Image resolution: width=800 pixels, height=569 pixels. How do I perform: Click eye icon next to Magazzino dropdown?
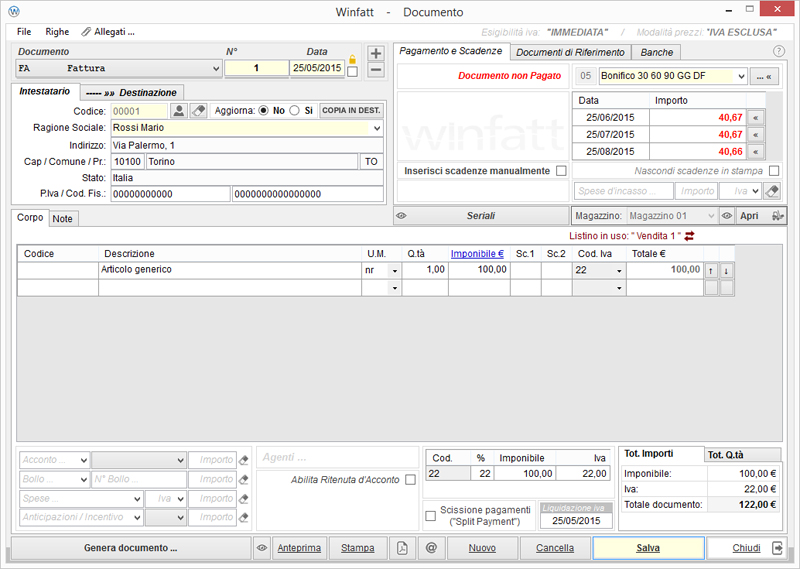coord(727,216)
